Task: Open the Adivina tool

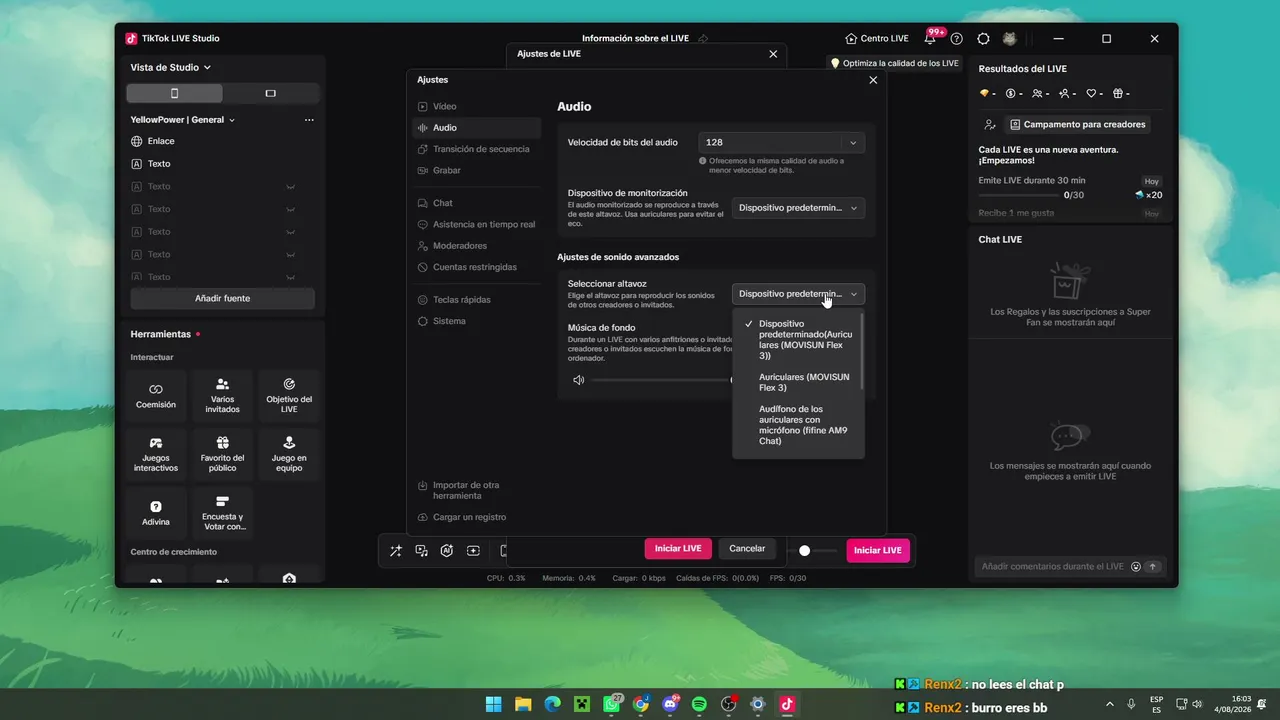Action: 156,513
